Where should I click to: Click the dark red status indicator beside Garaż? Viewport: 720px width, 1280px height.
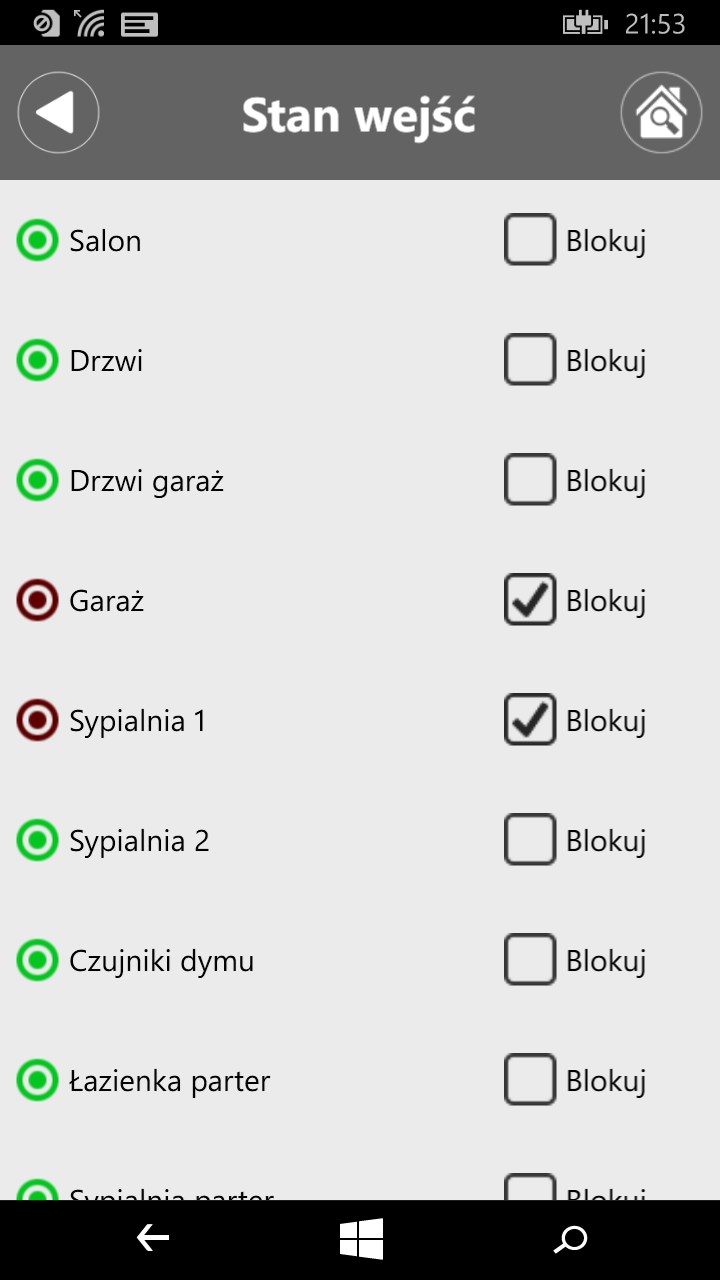coord(38,601)
